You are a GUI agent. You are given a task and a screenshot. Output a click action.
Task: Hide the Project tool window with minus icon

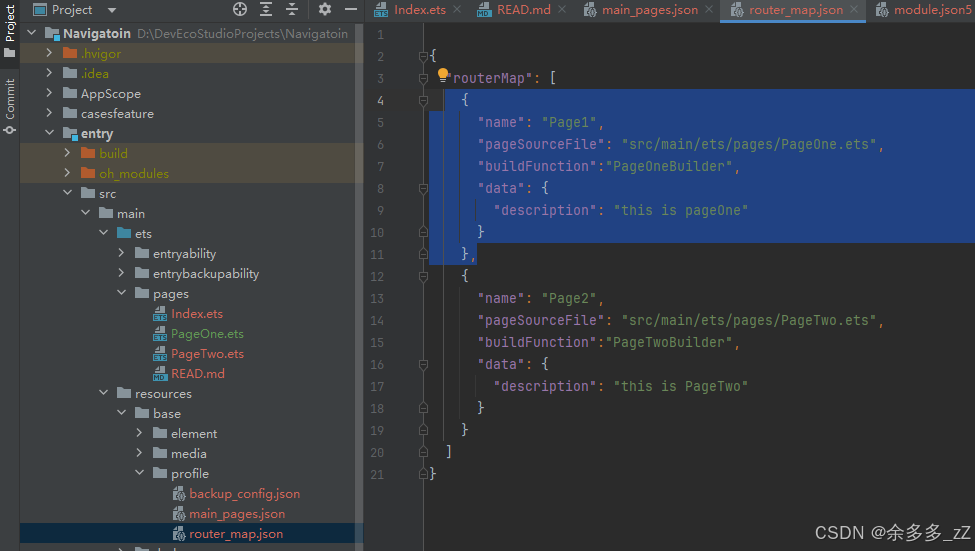click(x=351, y=9)
